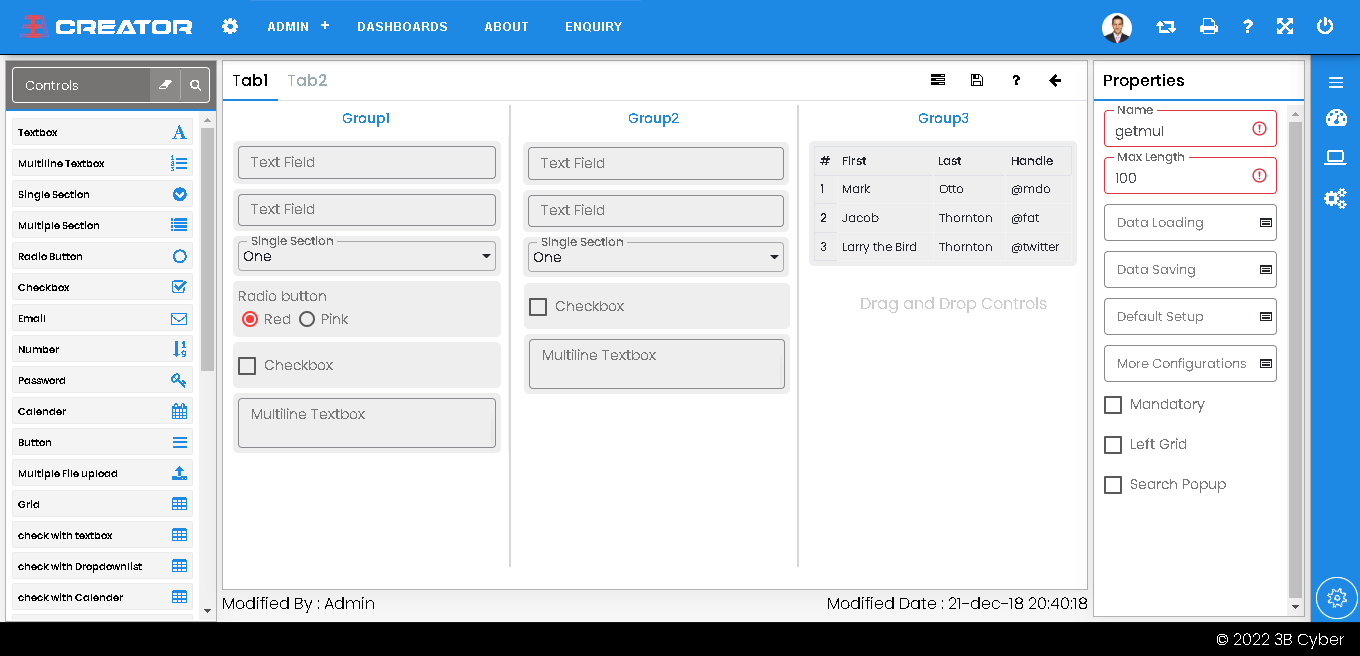The height and width of the screenshot is (656, 1360).
Task: Switch to Tab2
Action: [307, 81]
